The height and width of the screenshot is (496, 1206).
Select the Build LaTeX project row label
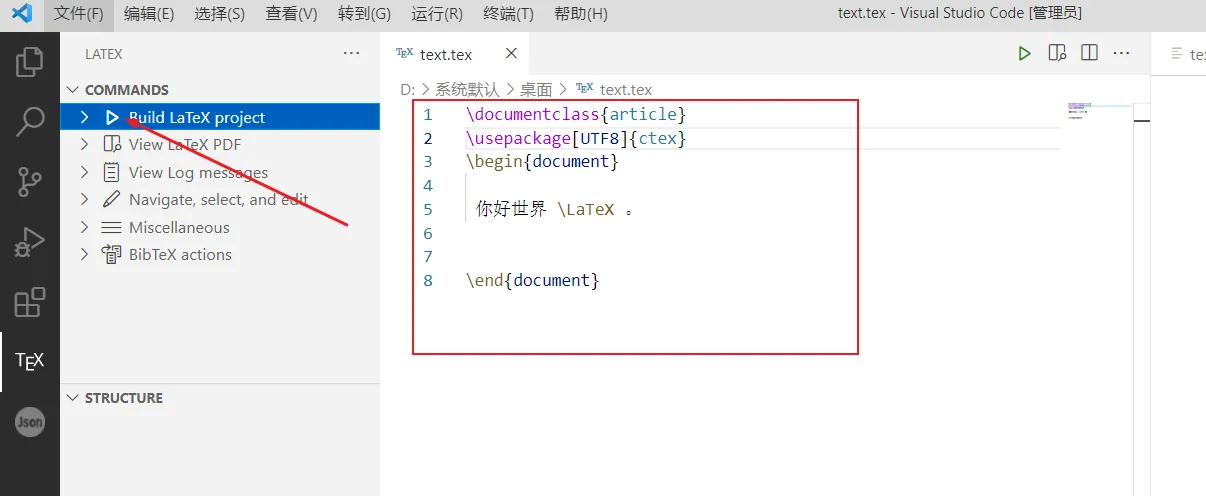[197, 117]
